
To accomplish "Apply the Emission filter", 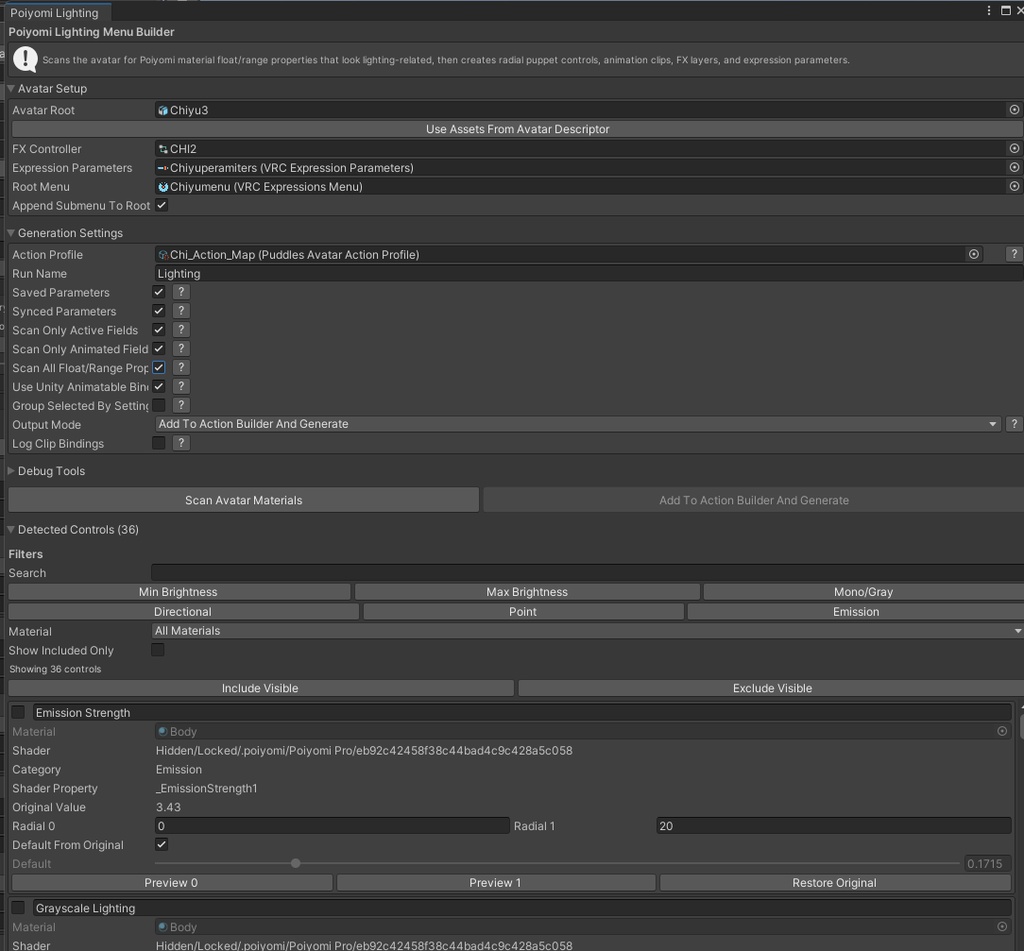I will [x=856, y=612].
